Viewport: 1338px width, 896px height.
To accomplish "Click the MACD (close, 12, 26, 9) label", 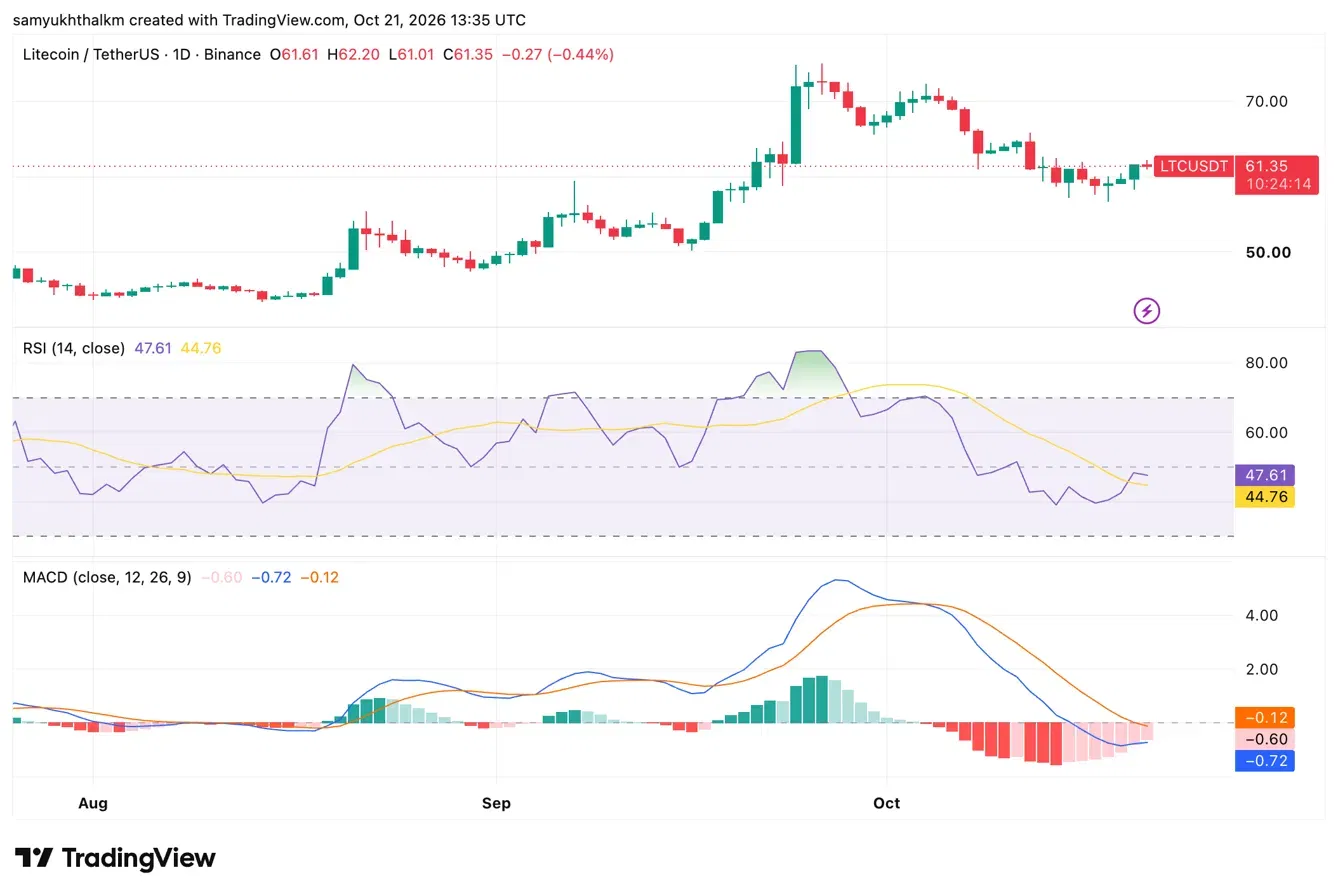I will (x=107, y=577).
